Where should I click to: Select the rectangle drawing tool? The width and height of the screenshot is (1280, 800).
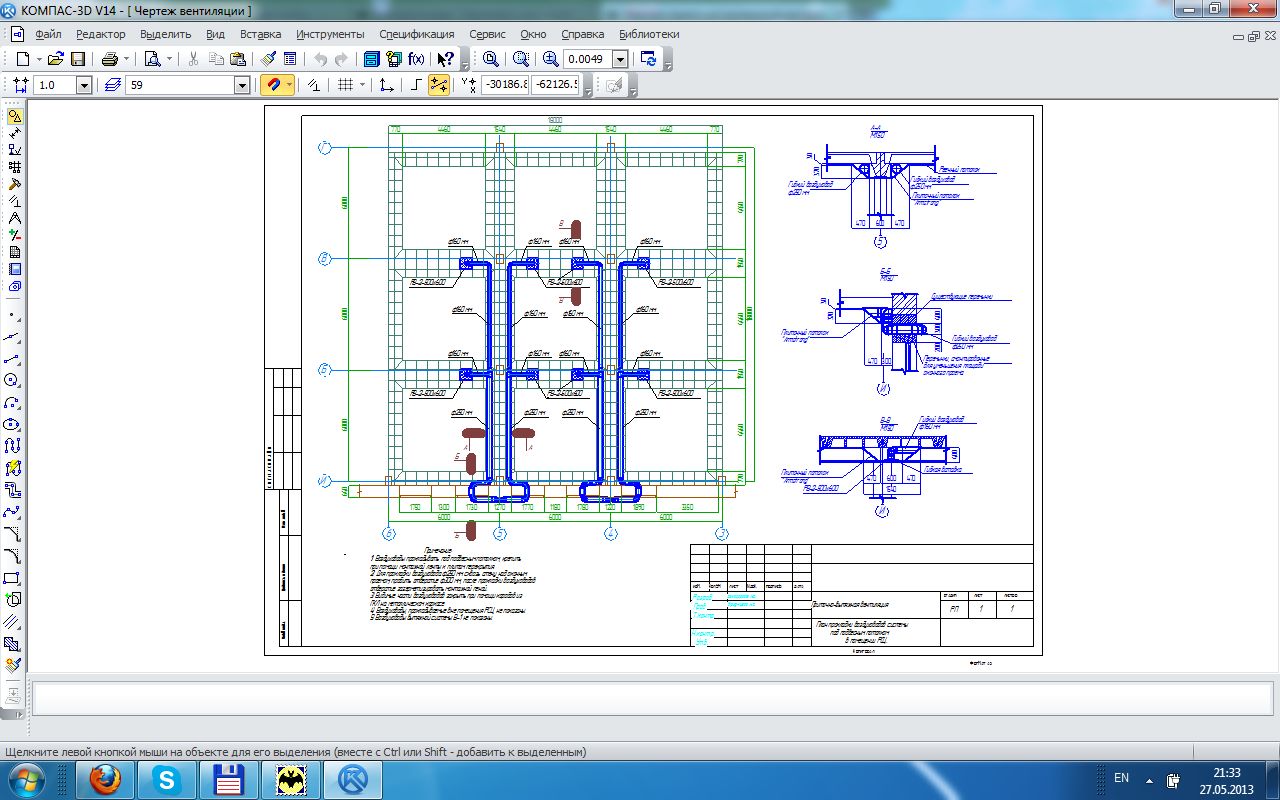13,578
